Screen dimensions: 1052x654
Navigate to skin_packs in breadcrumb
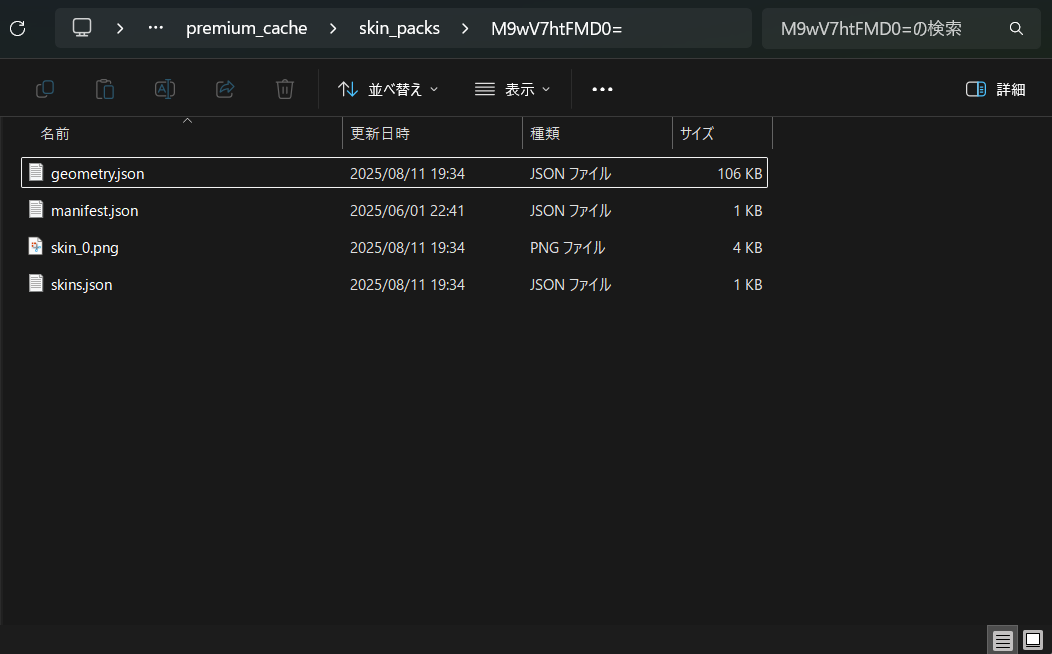(x=399, y=28)
